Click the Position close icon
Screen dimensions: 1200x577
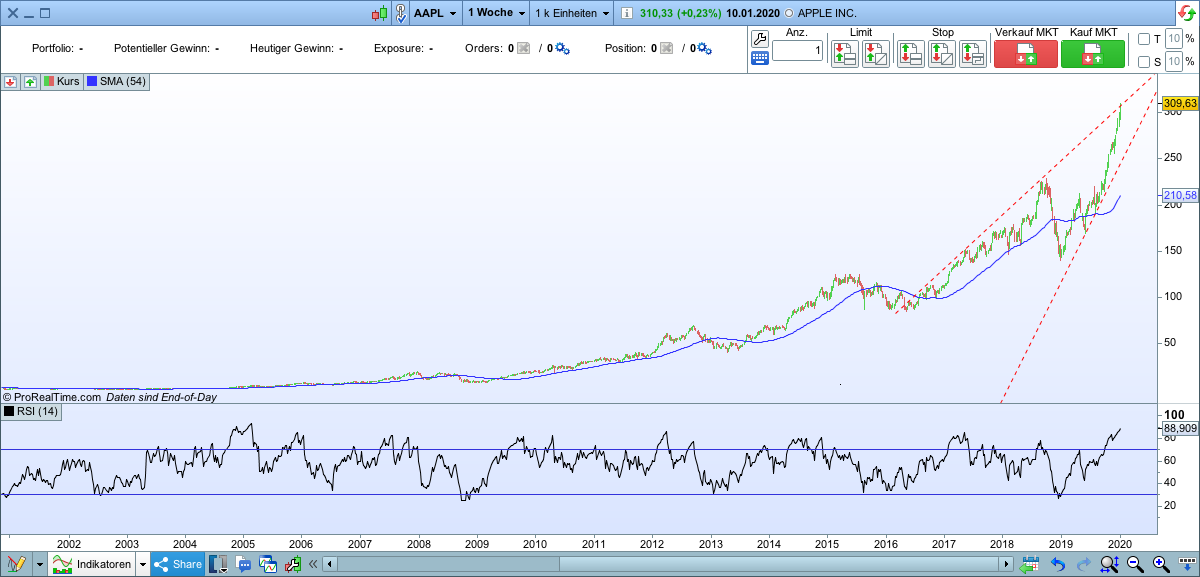coord(666,48)
